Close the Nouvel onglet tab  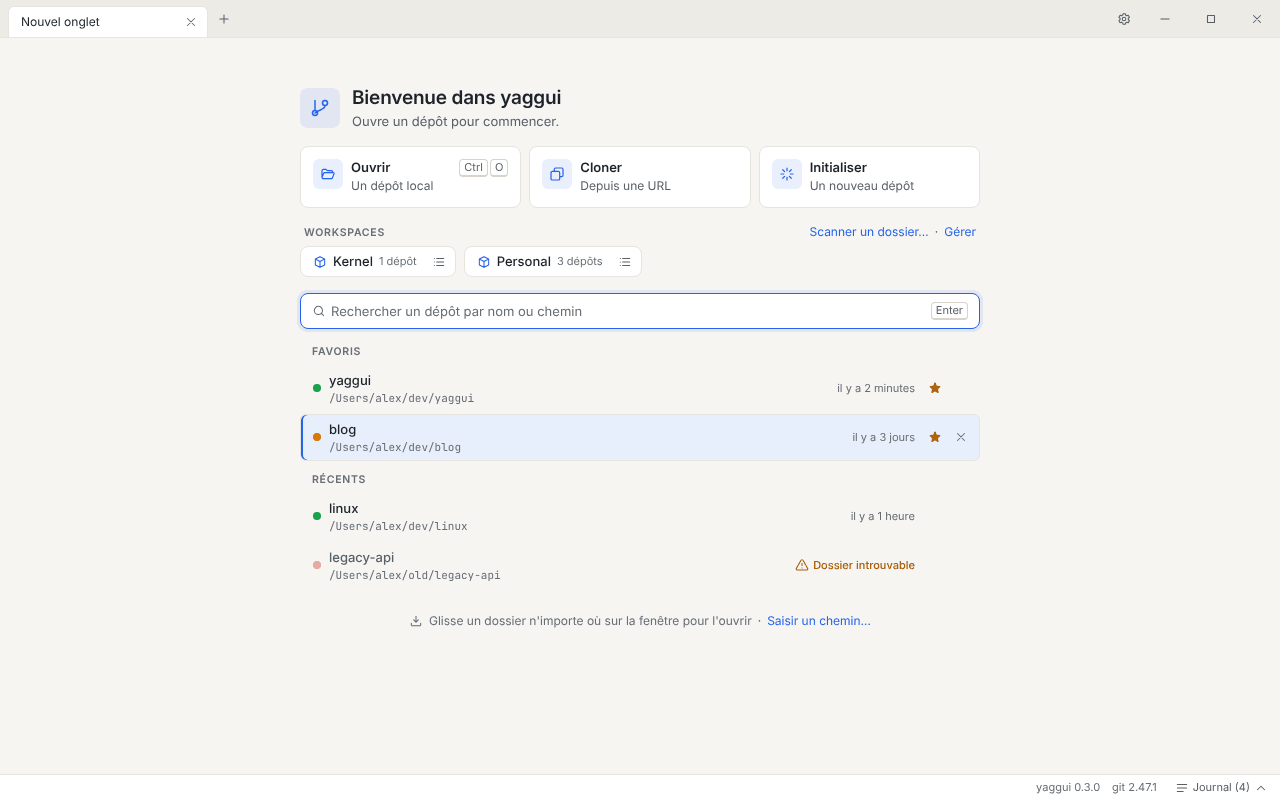click(191, 22)
